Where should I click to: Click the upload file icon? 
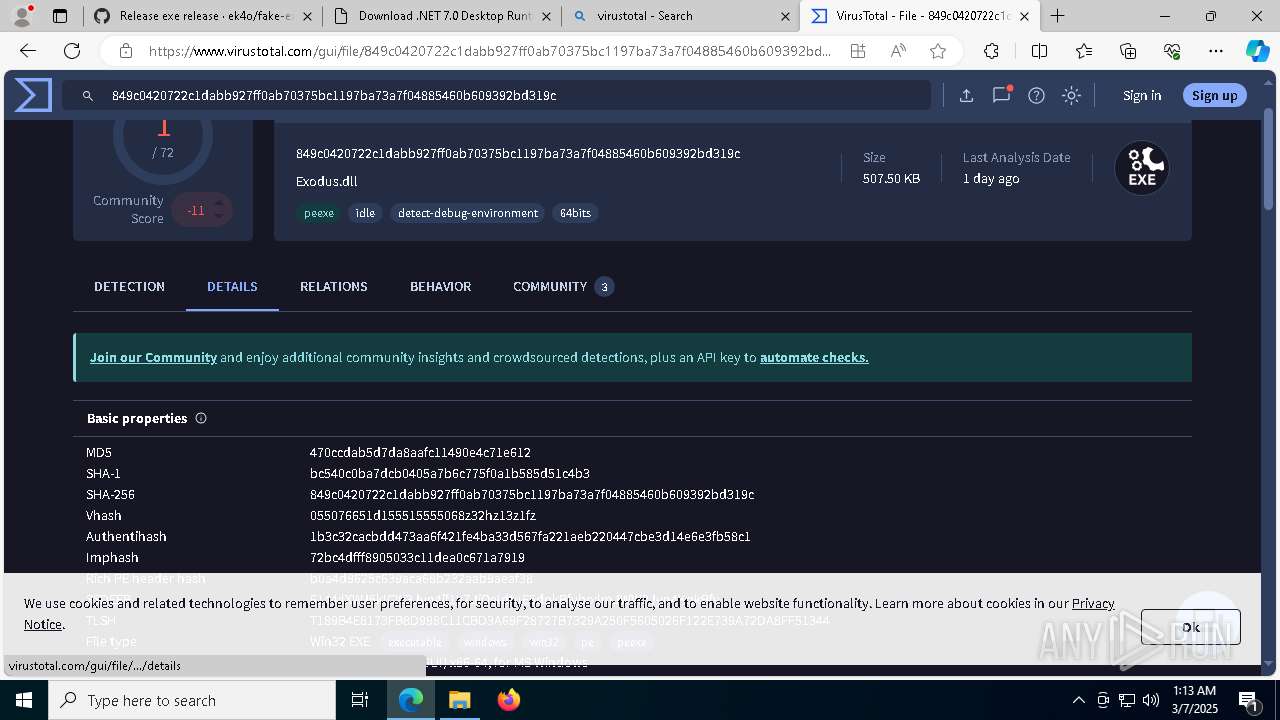tap(966, 96)
